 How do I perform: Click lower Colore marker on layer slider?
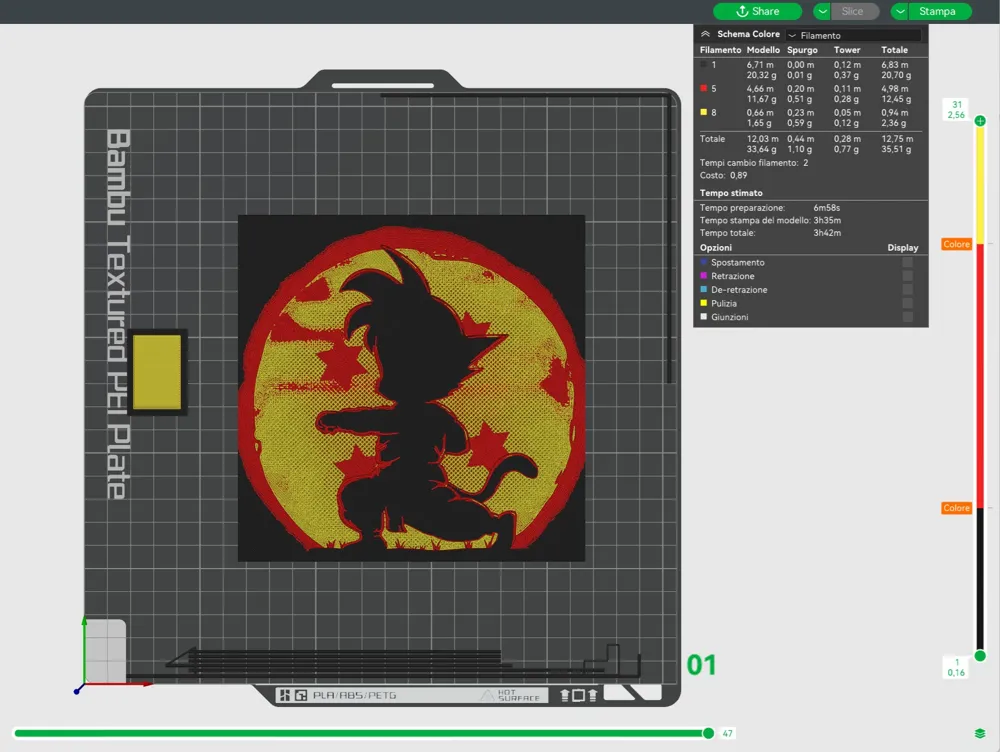coord(957,508)
